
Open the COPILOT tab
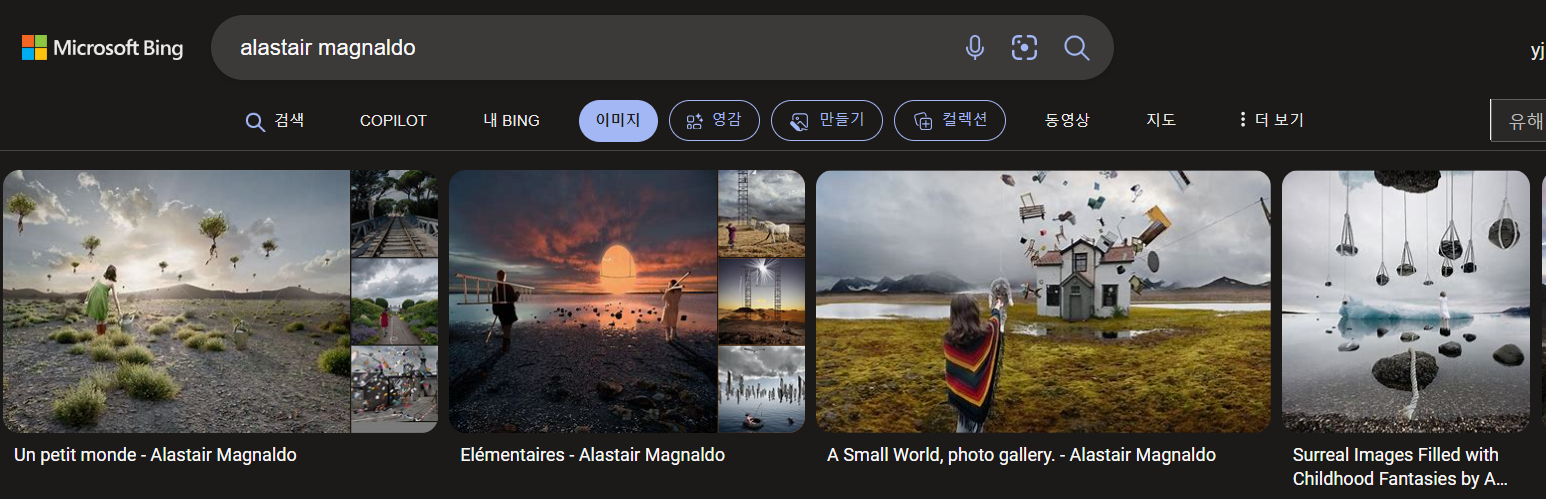[x=393, y=121]
